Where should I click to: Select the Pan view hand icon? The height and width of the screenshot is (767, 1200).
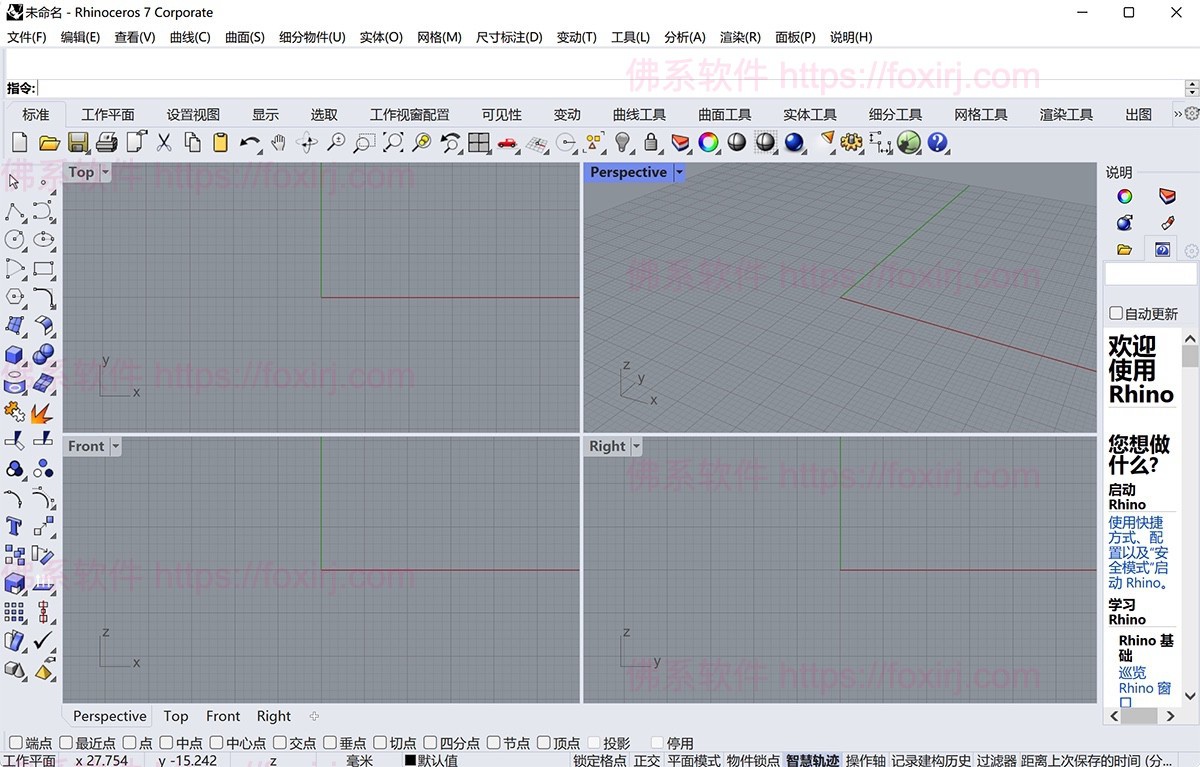(x=279, y=143)
